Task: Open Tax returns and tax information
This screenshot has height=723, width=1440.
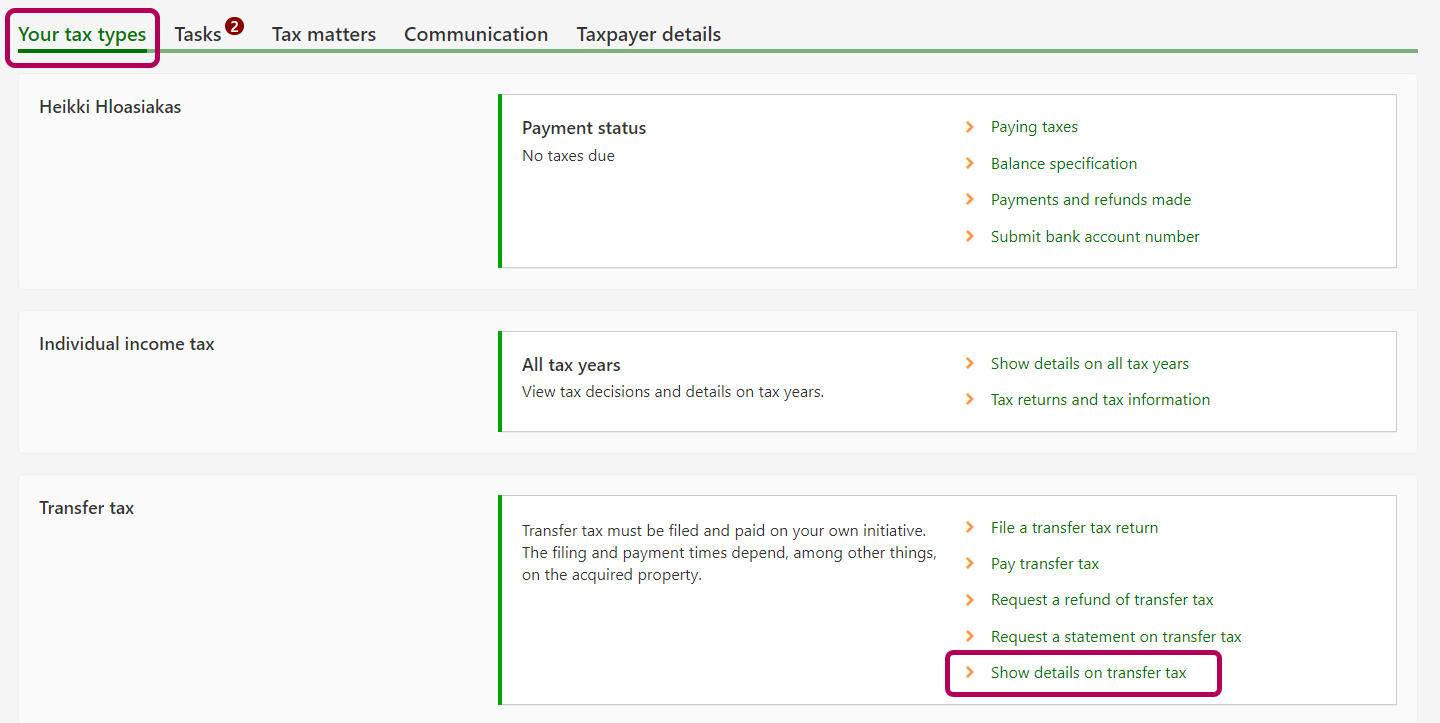Action: click(x=1100, y=400)
